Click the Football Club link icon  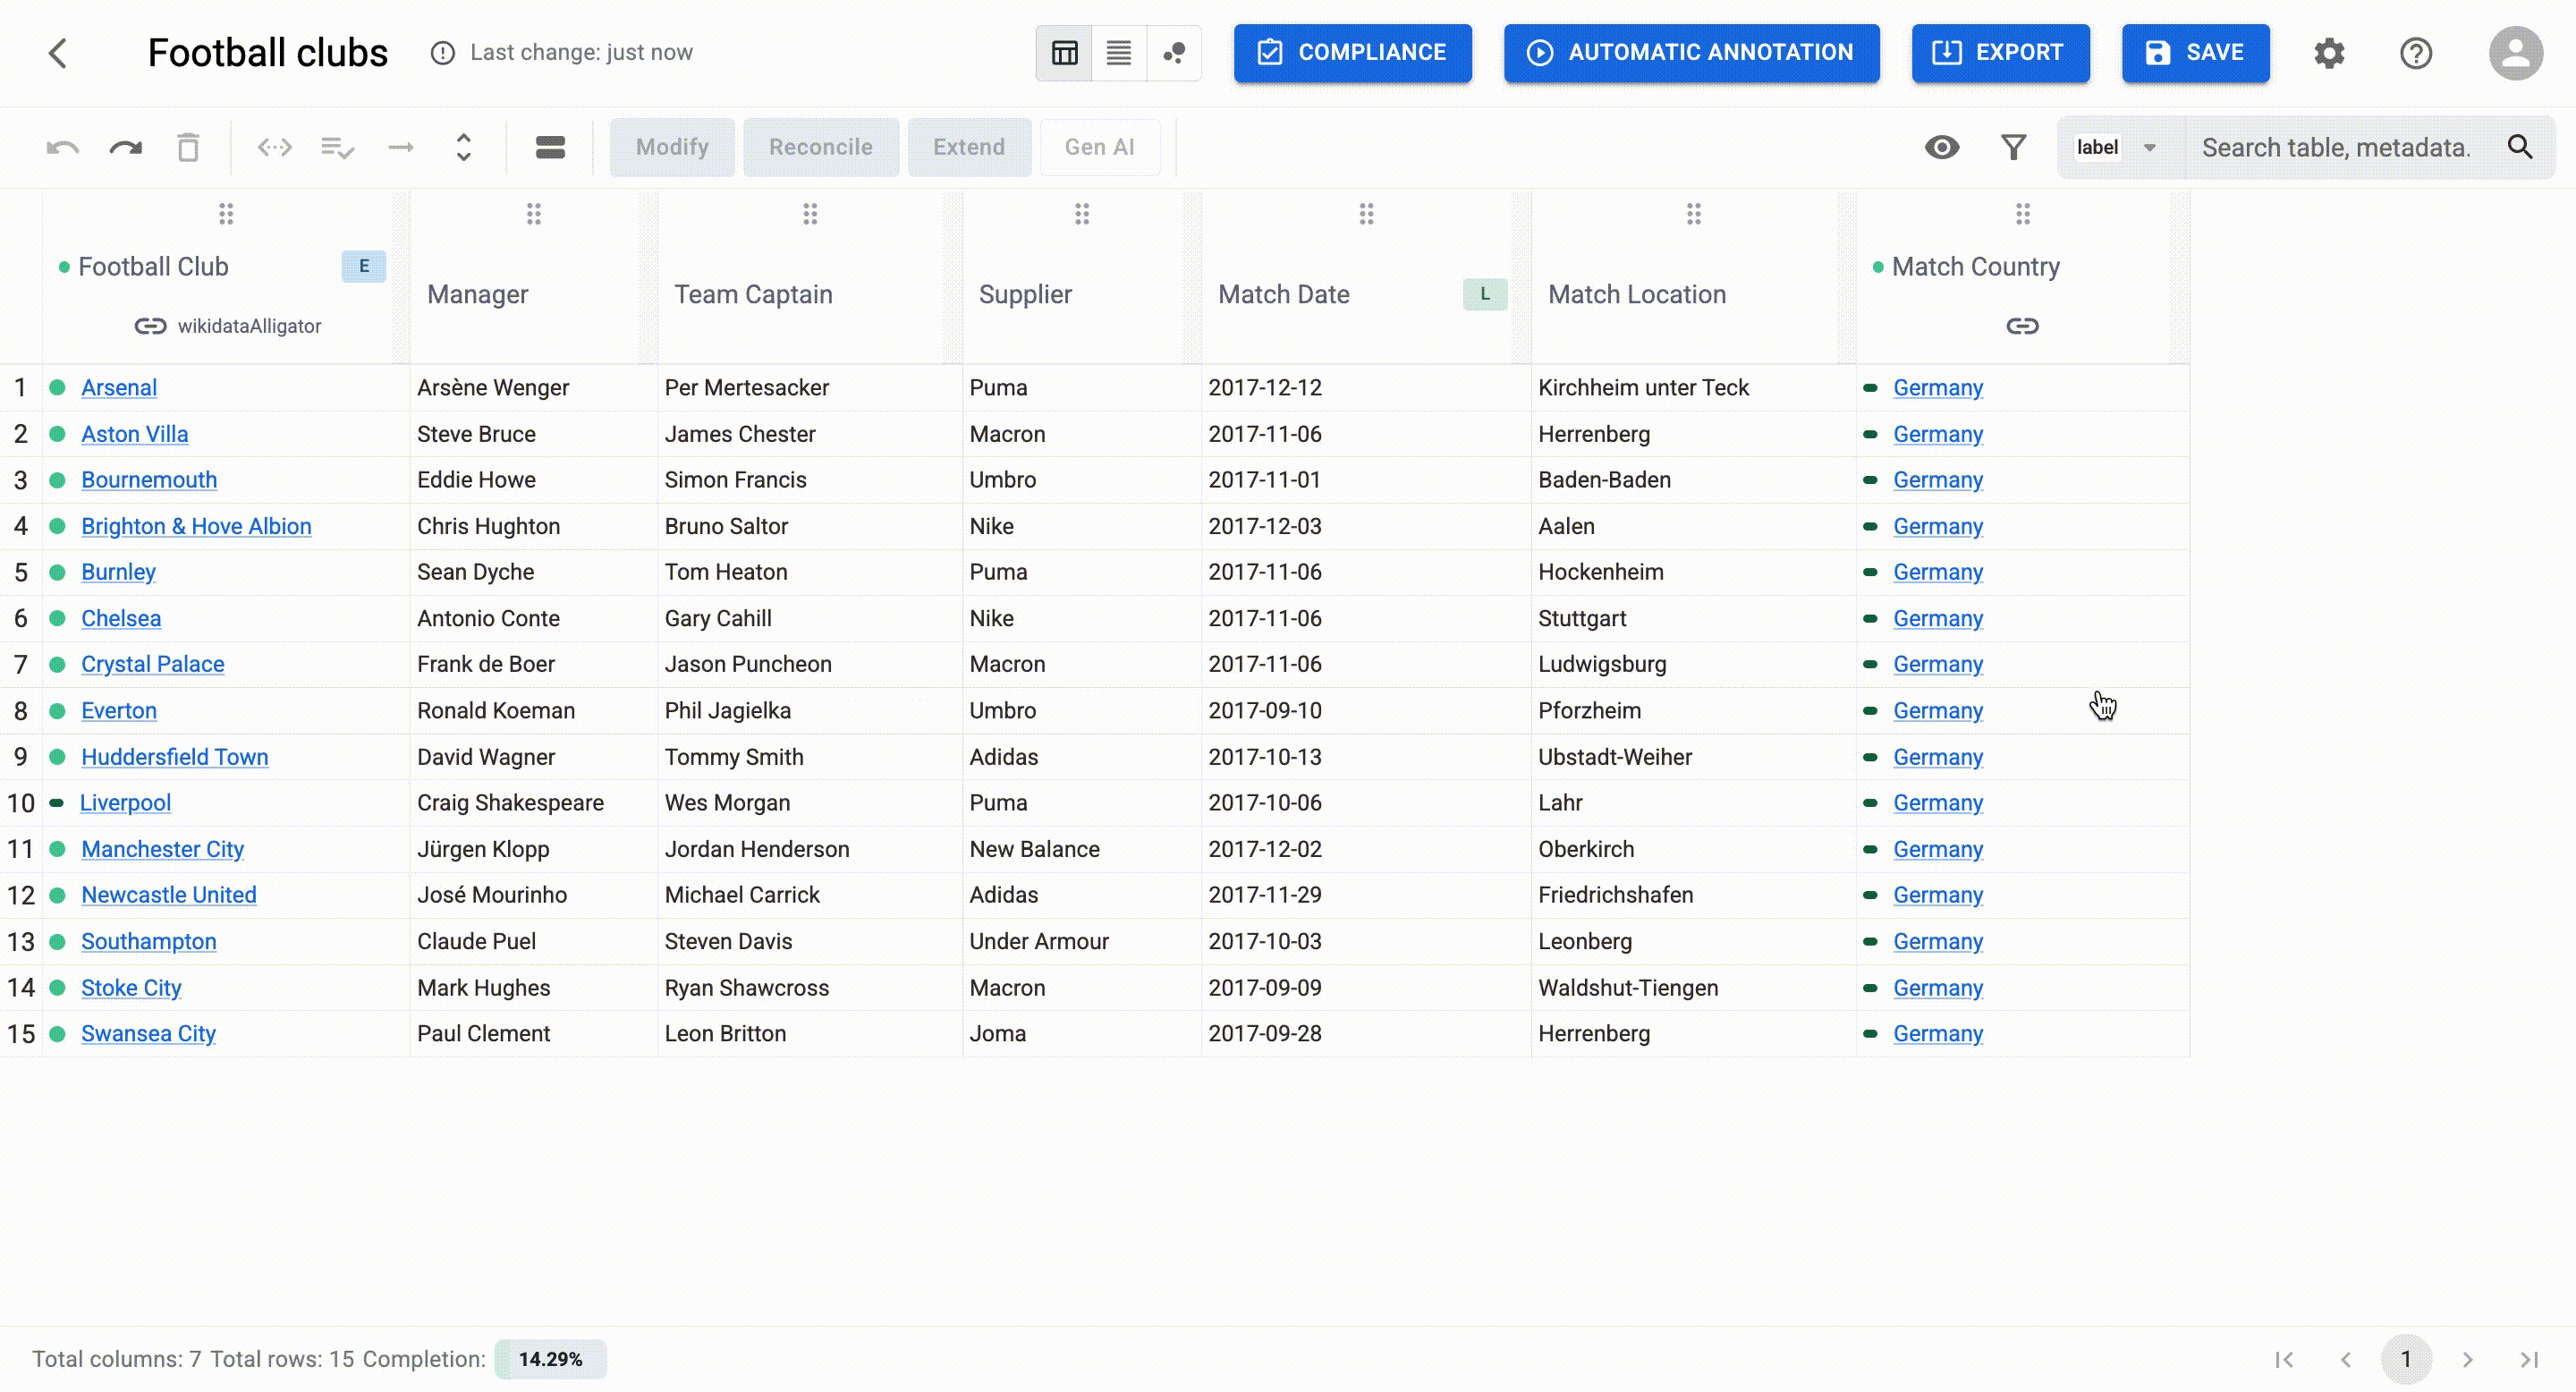coord(150,326)
